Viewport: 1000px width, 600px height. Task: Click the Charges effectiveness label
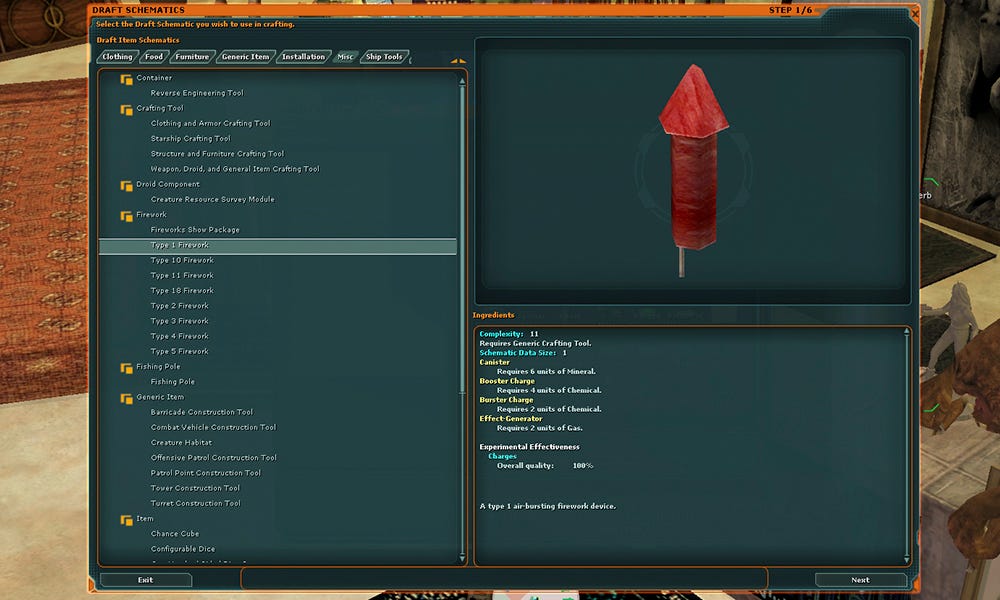[502, 457]
